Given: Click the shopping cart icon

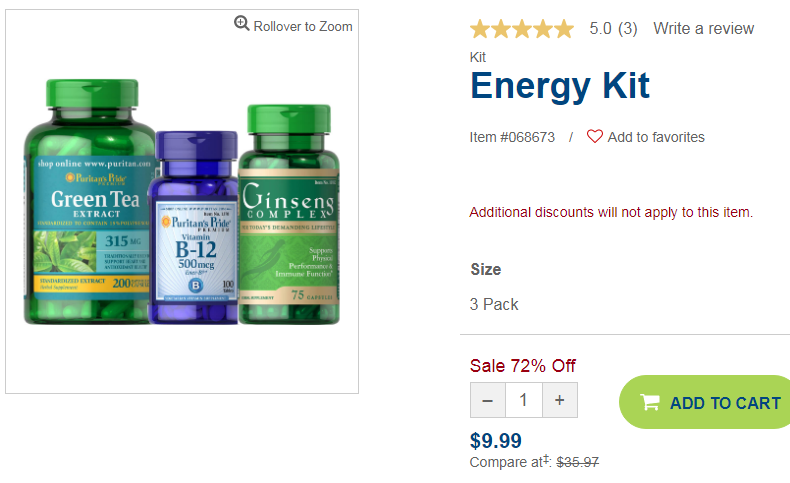Looking at the screenshot, I should (x=649, y=402).
